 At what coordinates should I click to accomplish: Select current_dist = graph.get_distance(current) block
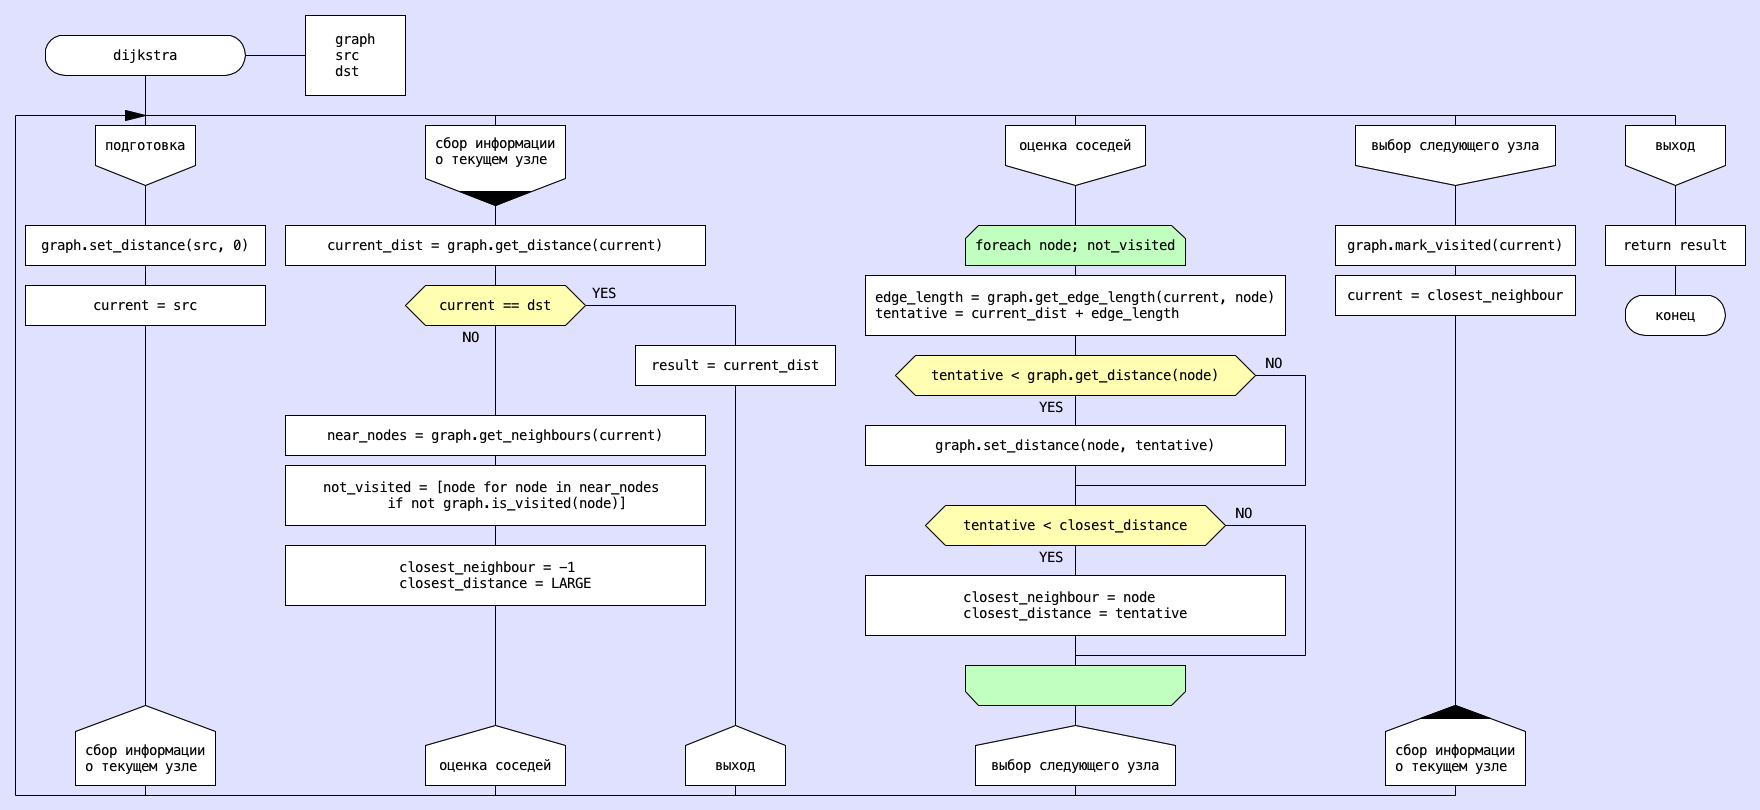[x=495, y=245]
